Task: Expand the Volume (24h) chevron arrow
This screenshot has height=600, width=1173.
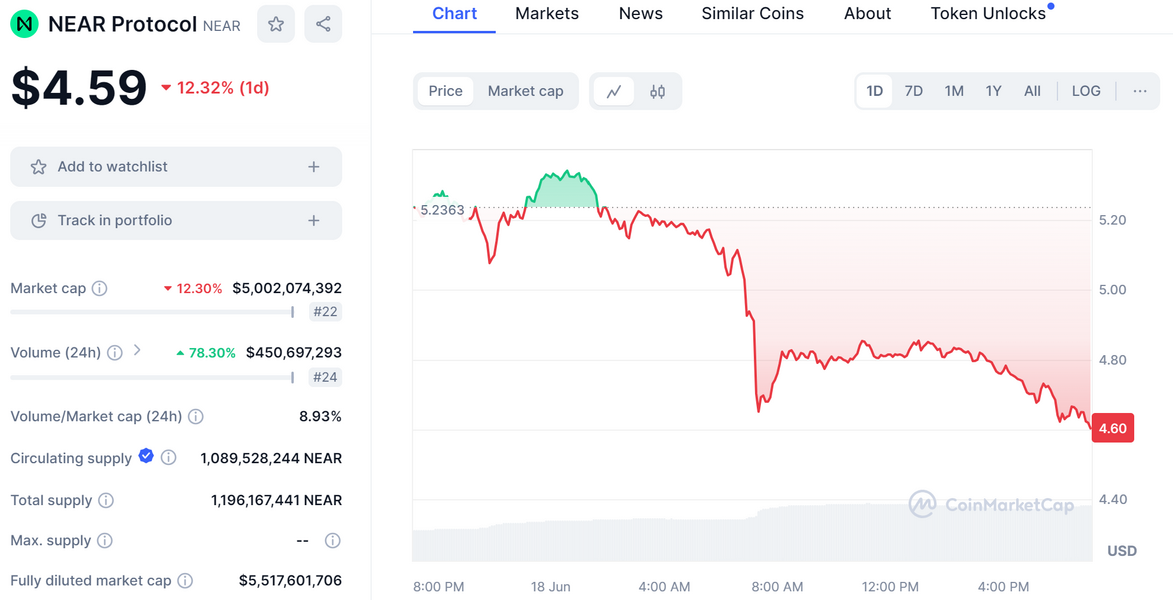Action: pyautogui.click(x=137, y=350)
